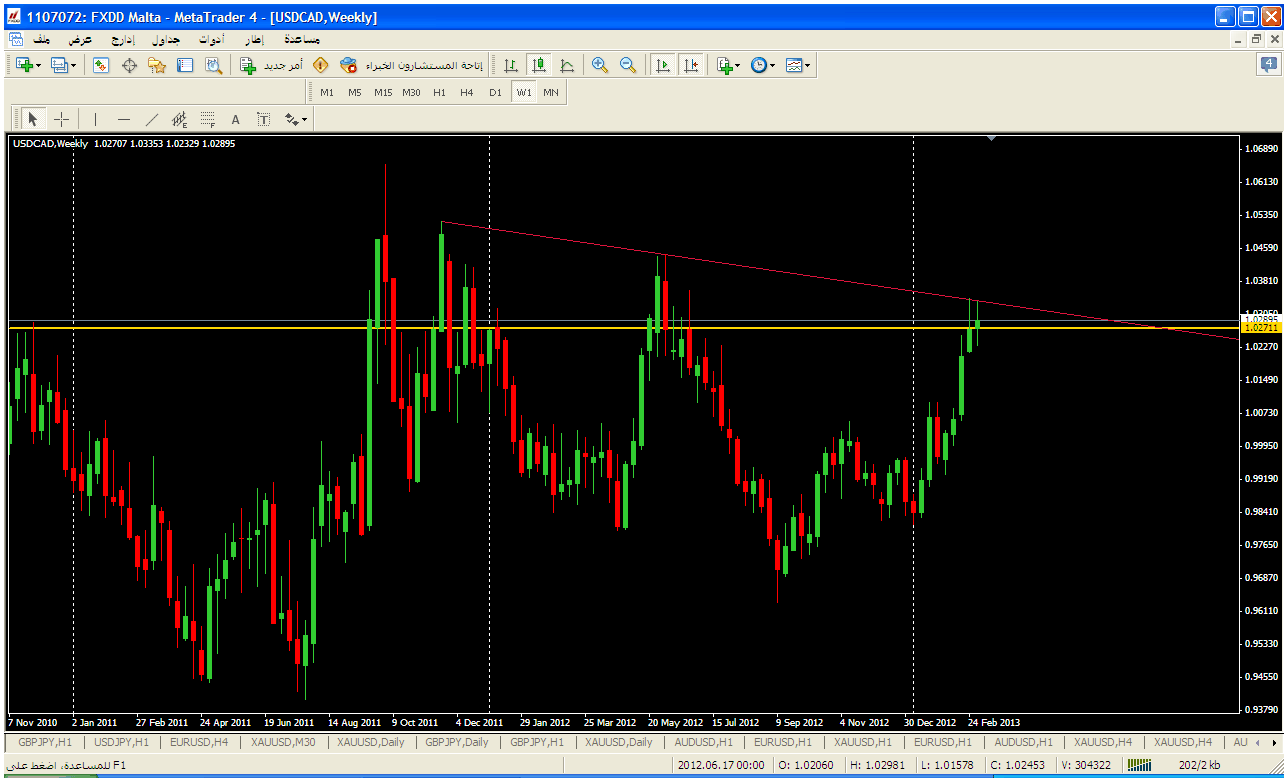Switch to candlestick chart display

(539, 65)
